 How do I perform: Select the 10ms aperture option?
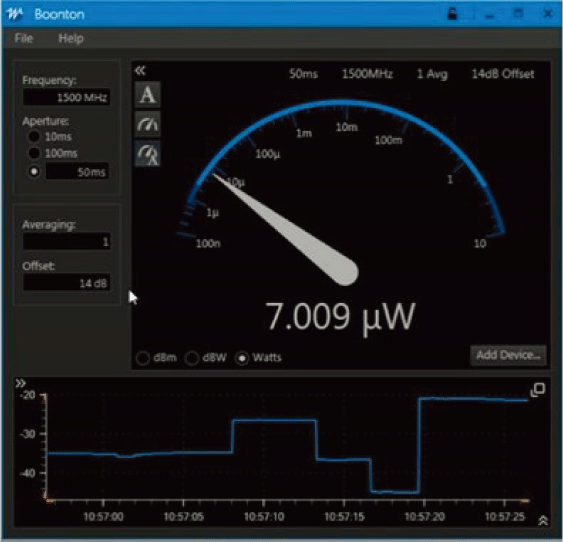click(34, 136)
